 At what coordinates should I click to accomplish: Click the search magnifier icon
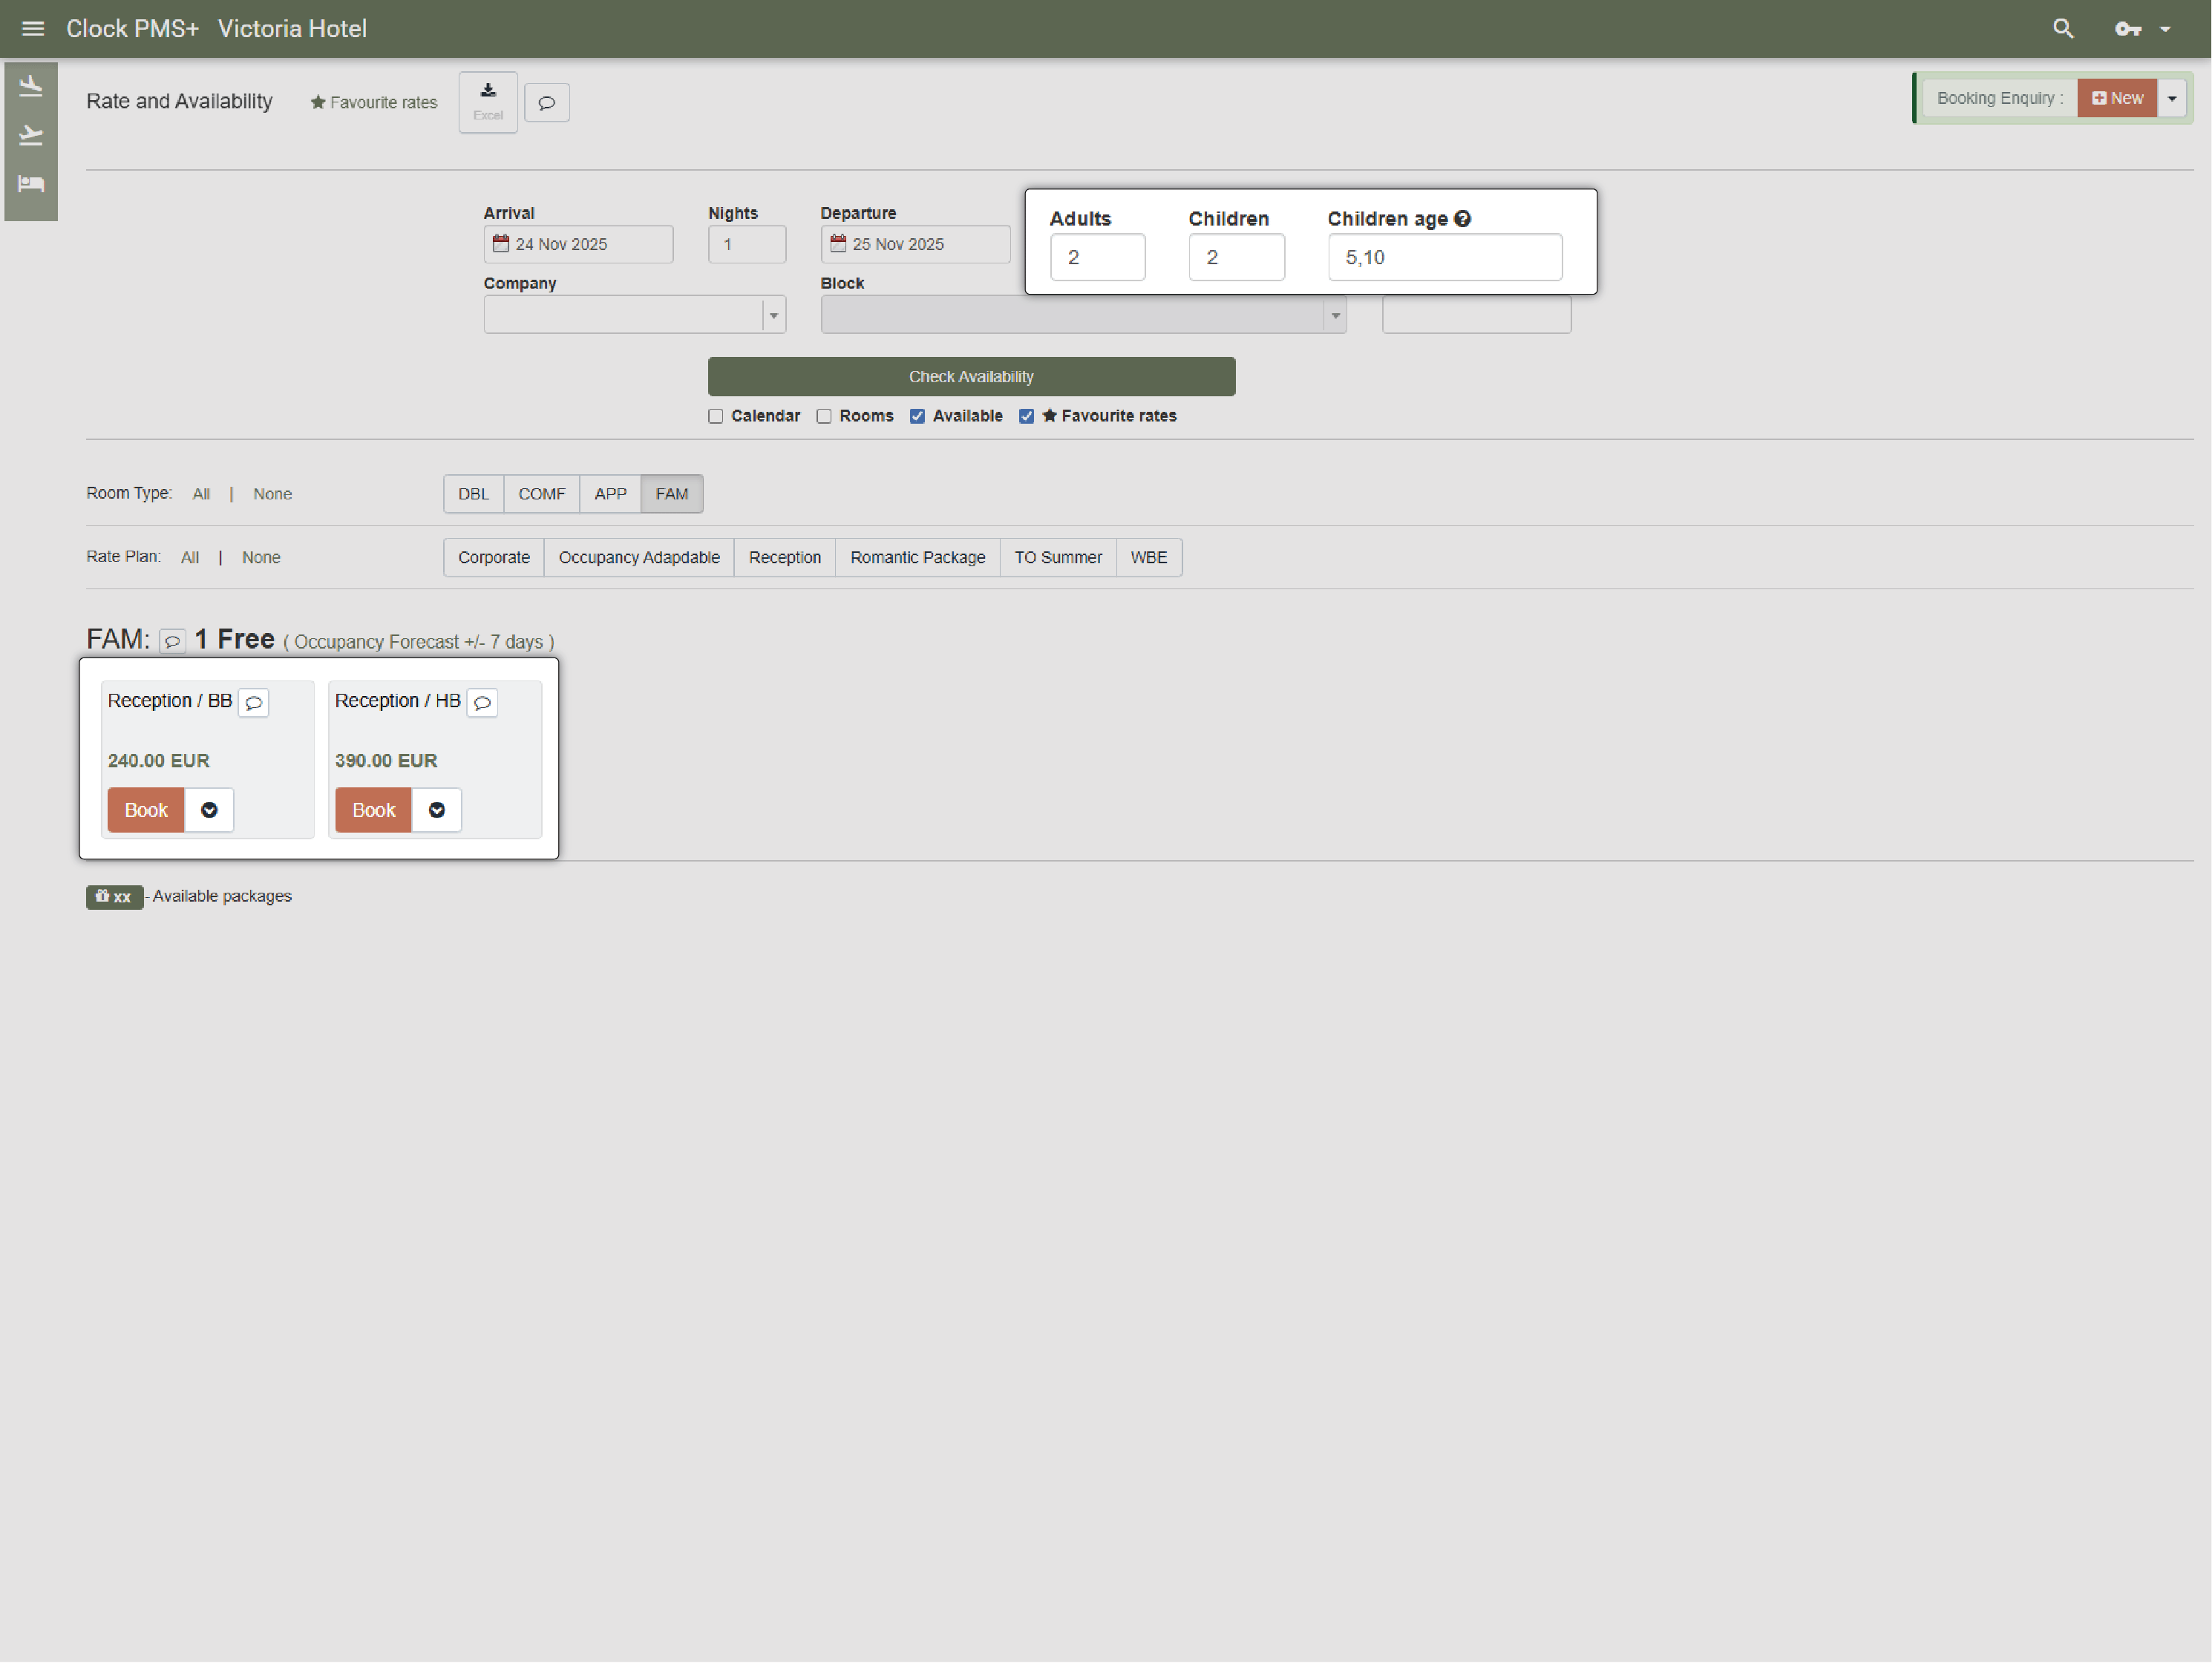coord(2063,29)
